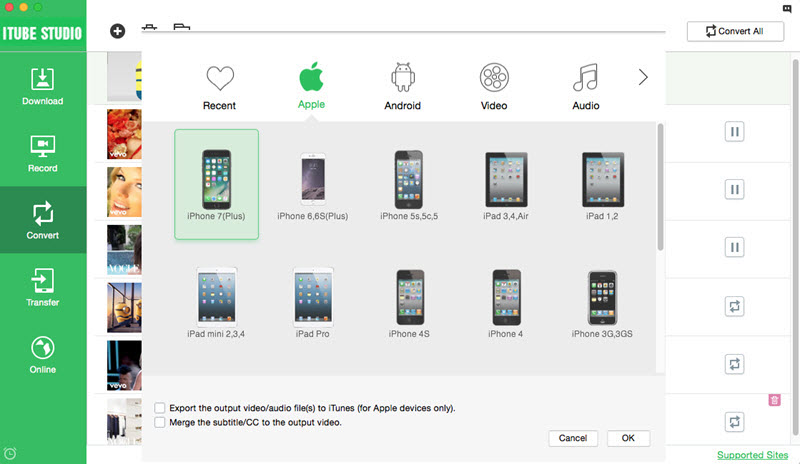Viewport: 800px width, 464px height.
Task: Enable merge subtitle/CC to output video
Action: click(160, 422)
